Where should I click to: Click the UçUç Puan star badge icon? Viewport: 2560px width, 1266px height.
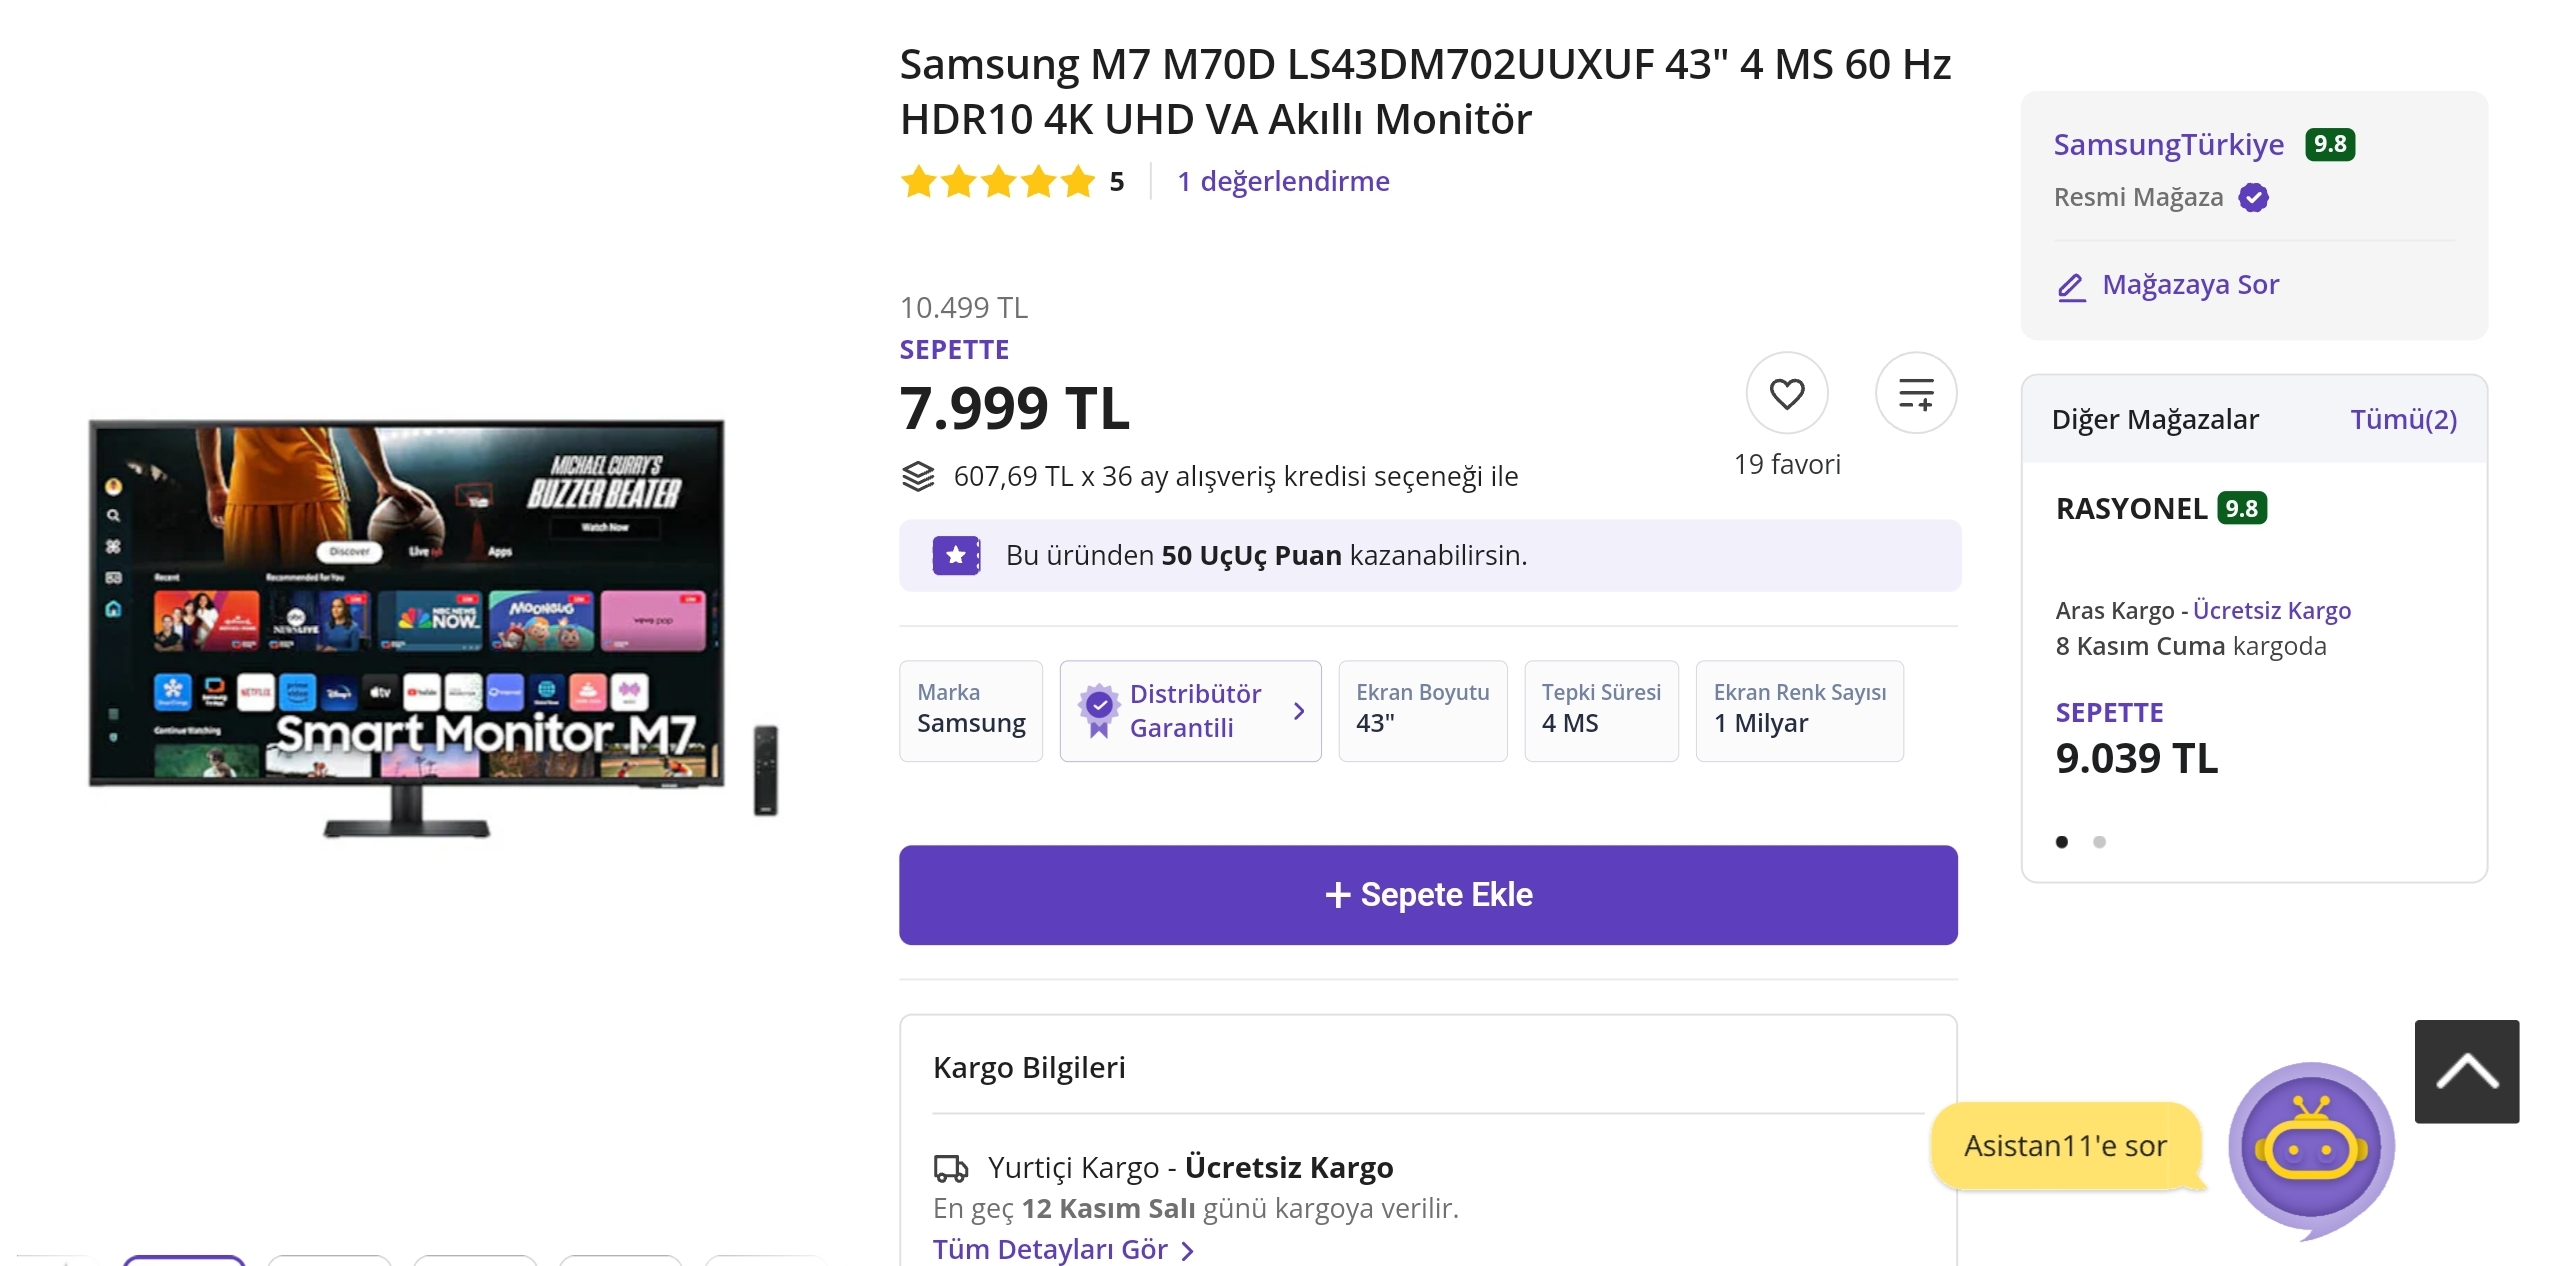click(956, 555)
